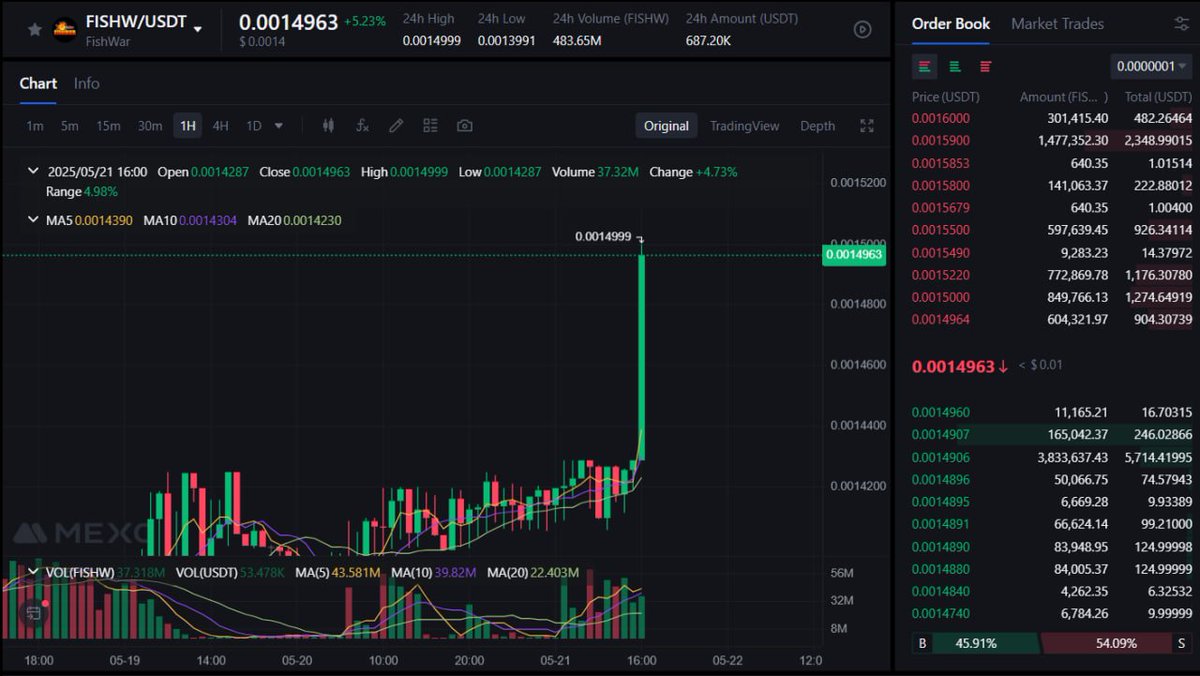
Task: Select bid price 0.0014907
Action: coord(941,435)
